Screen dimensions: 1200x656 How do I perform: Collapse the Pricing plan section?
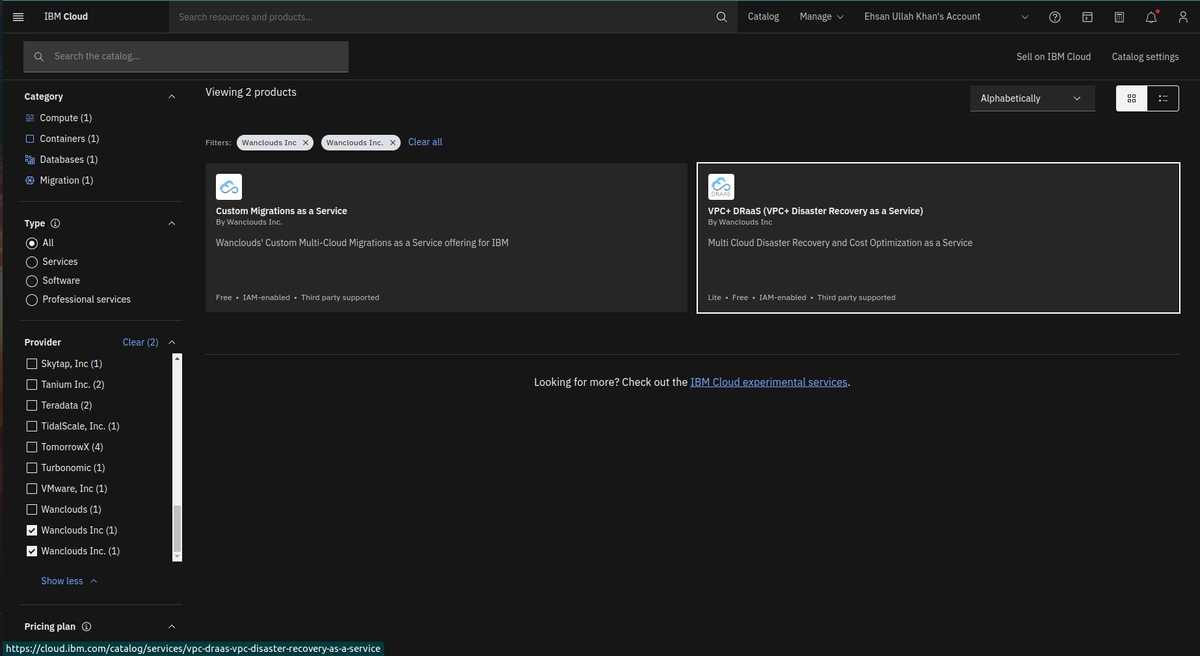[172, 627]
